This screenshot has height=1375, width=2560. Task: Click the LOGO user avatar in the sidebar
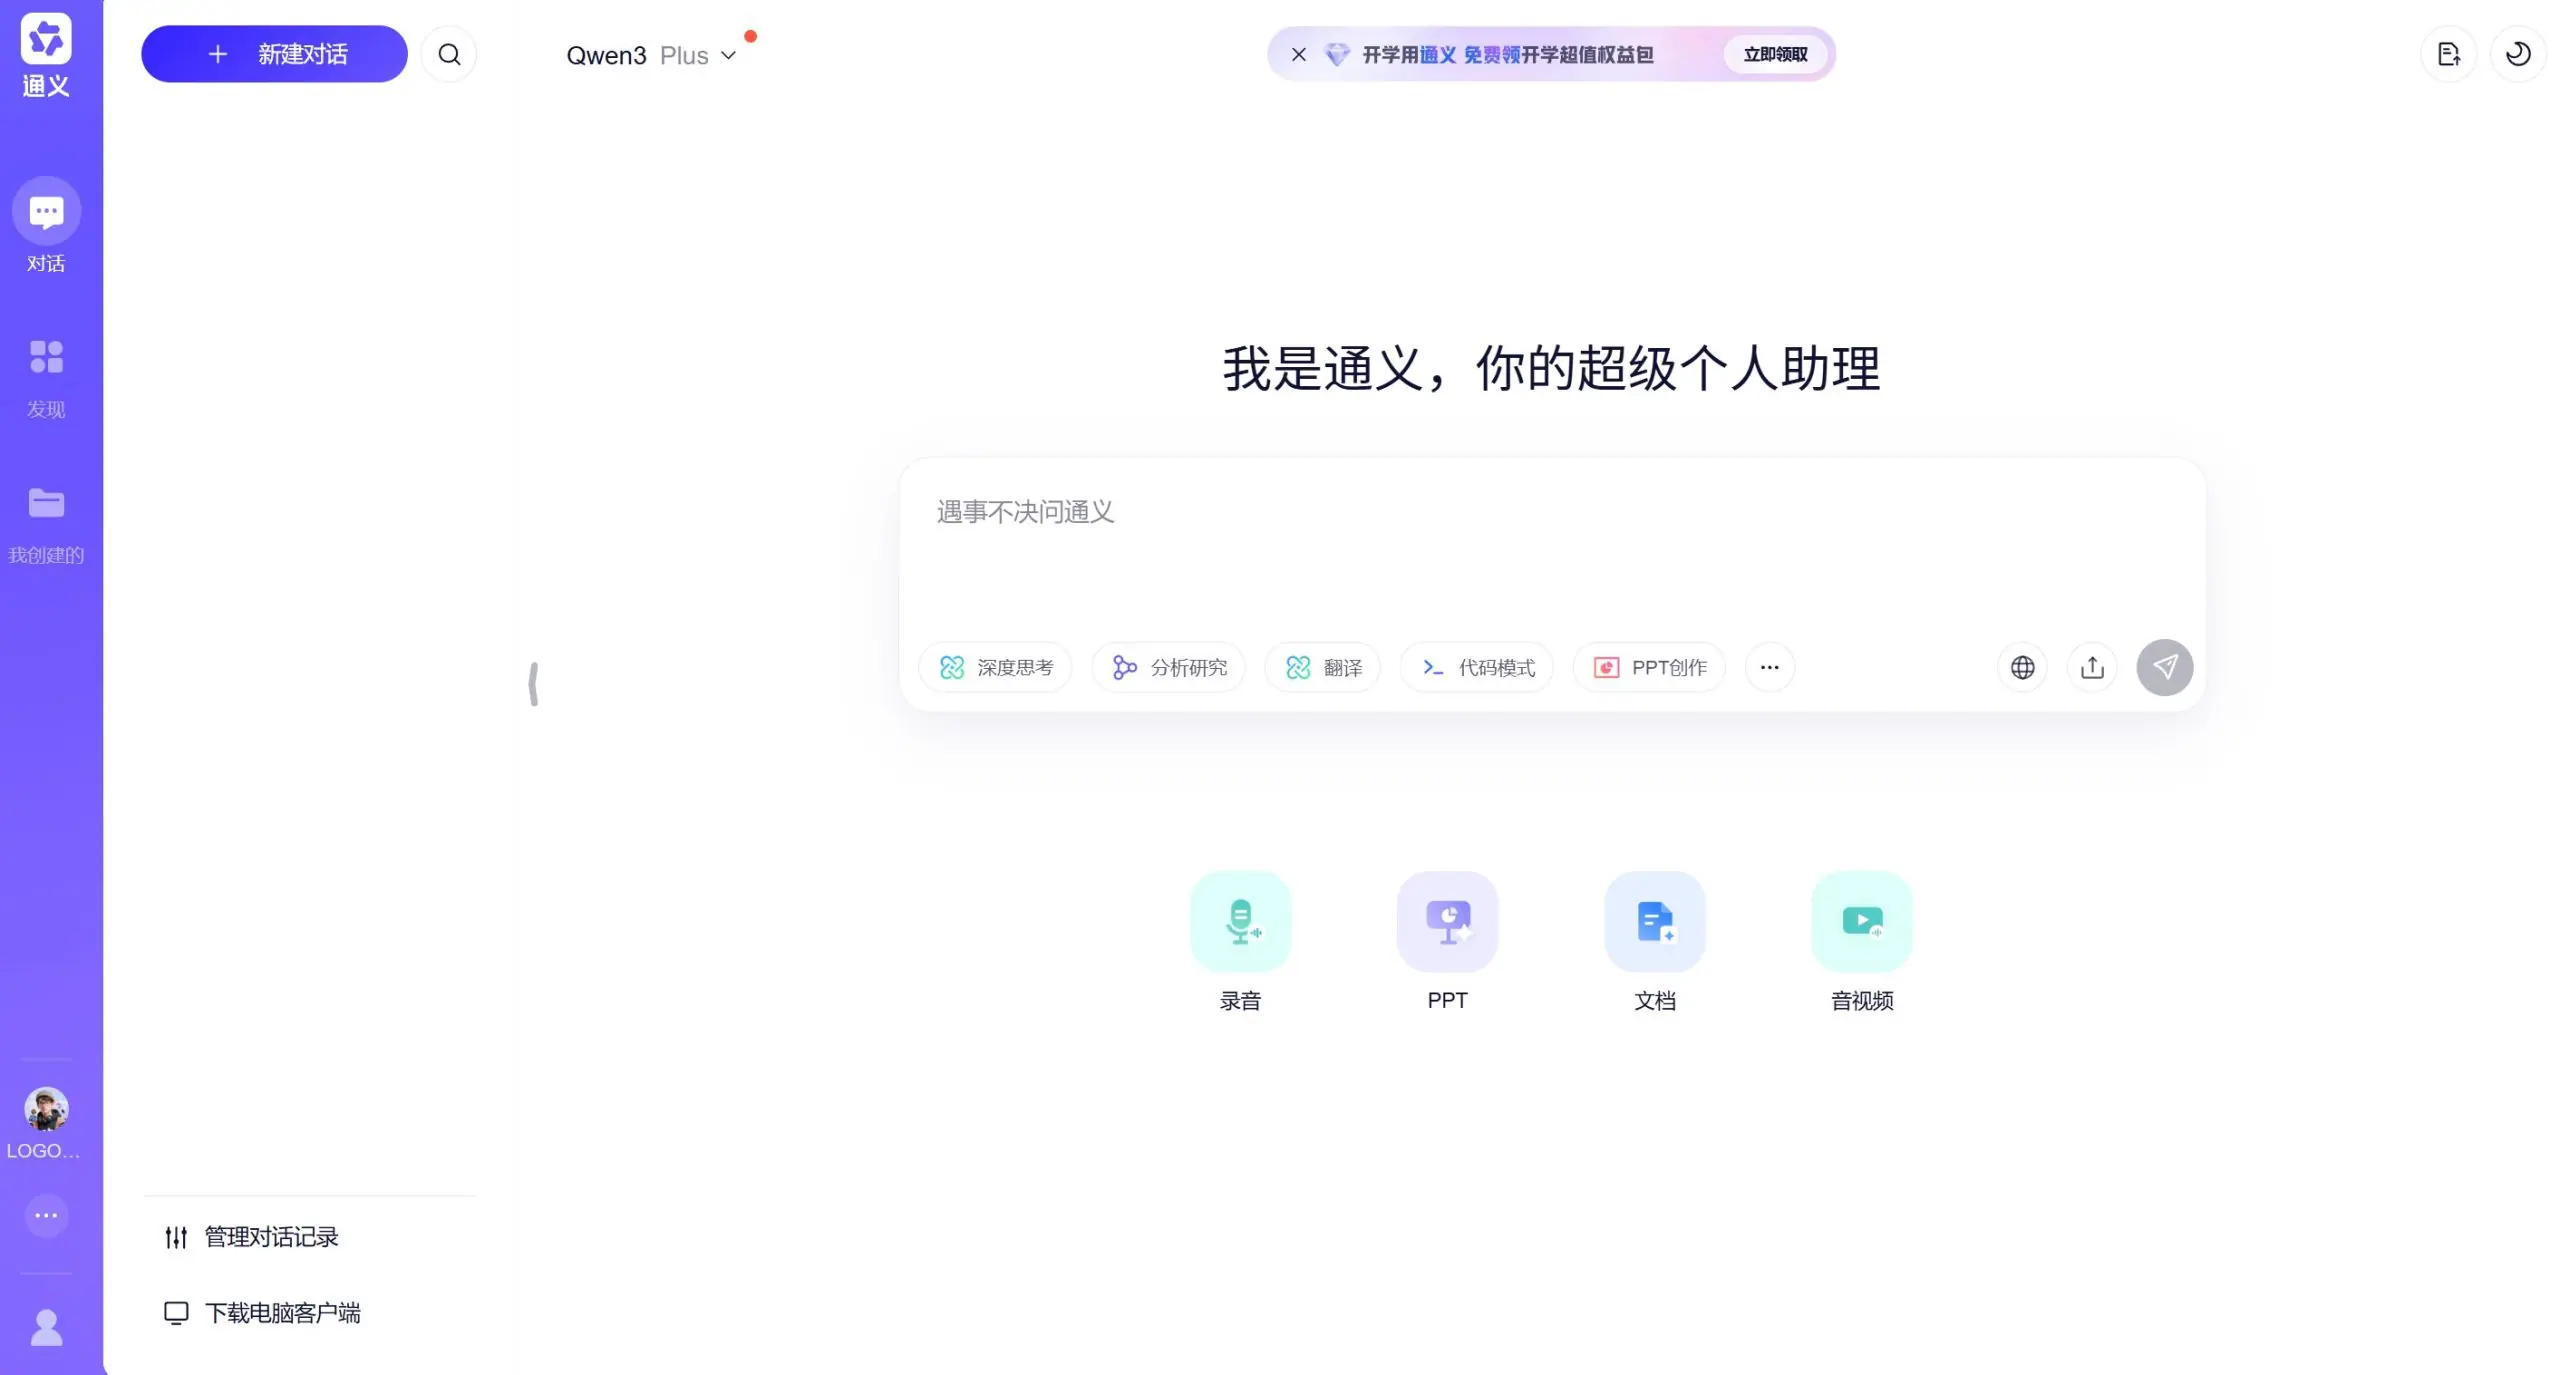[46, 1110]
